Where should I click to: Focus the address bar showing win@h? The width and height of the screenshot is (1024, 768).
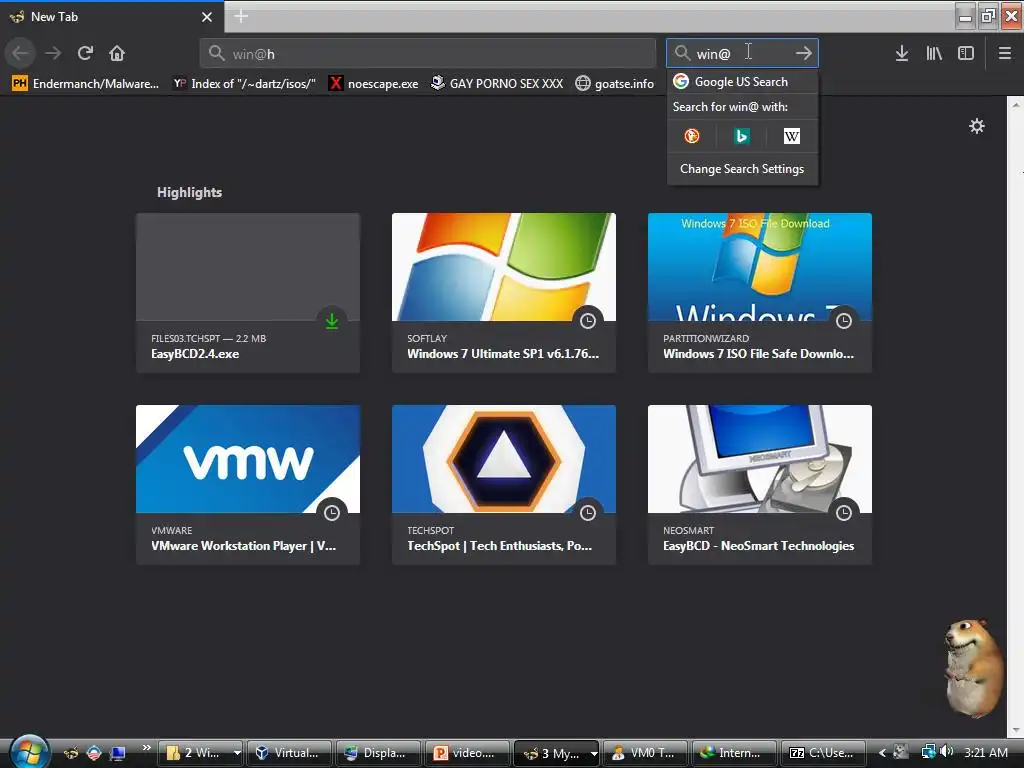pos(428,53)
